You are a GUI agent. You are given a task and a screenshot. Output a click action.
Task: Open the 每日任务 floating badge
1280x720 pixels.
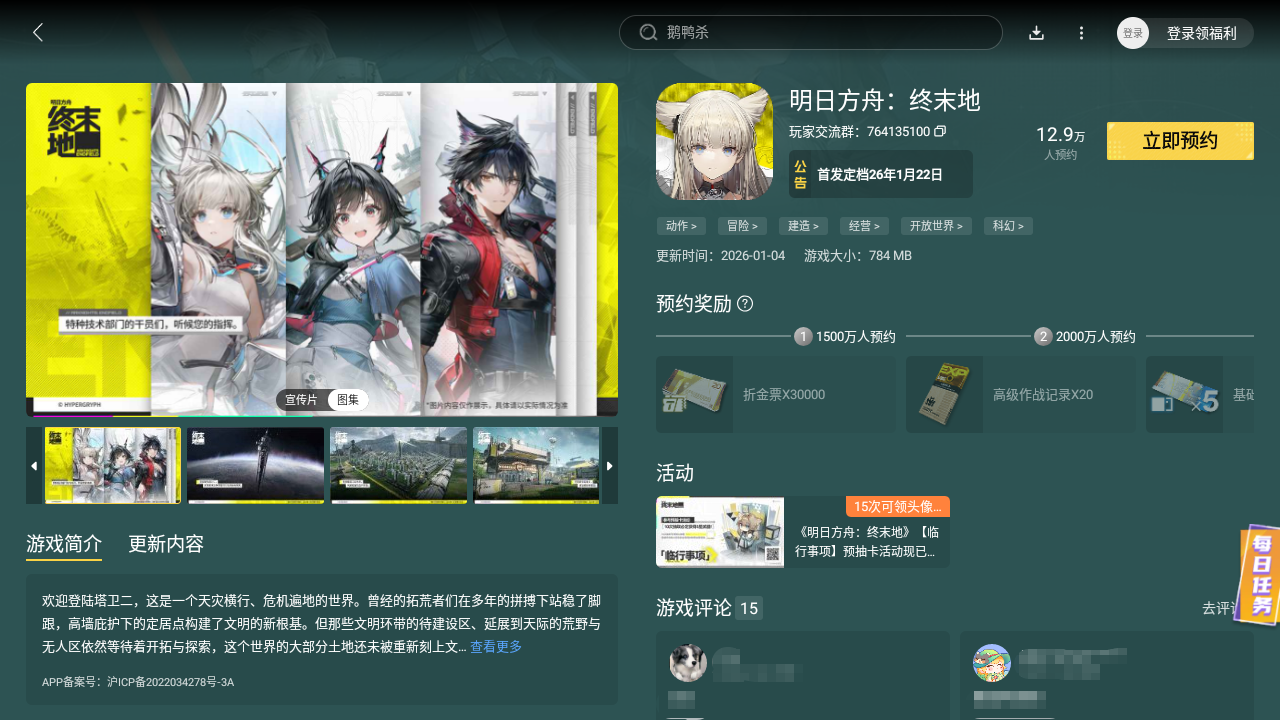(1258, 575)
